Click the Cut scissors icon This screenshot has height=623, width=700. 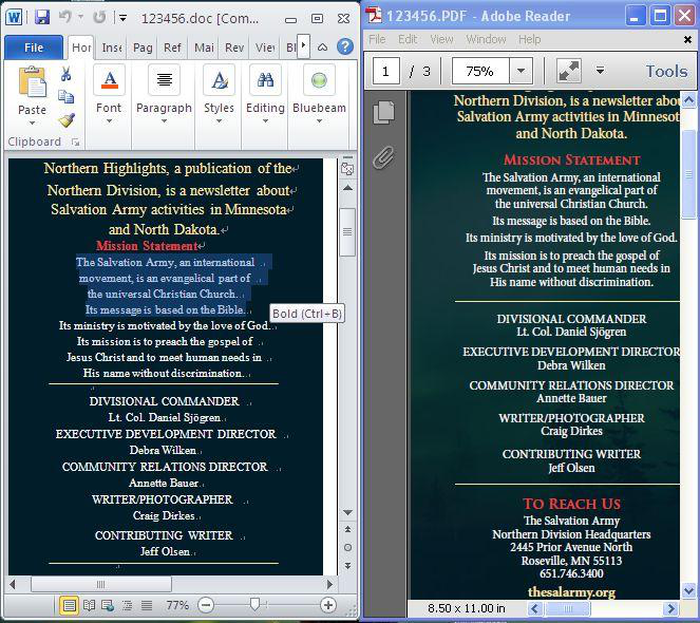coord(66,74)
